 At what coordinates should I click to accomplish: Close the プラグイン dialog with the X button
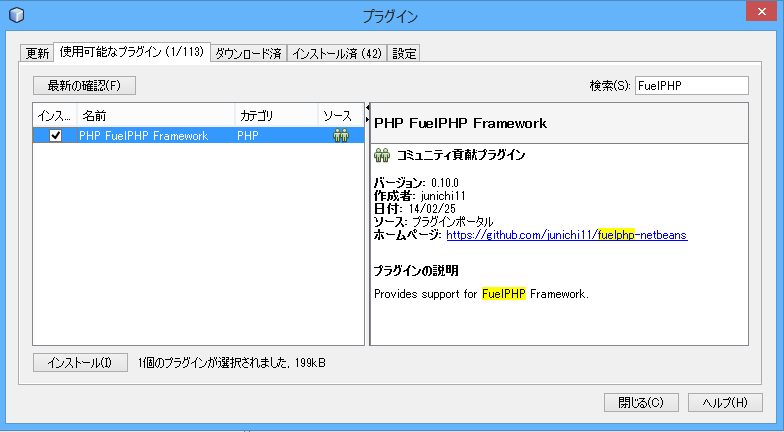pyautogui.click(x=761, y=12)
